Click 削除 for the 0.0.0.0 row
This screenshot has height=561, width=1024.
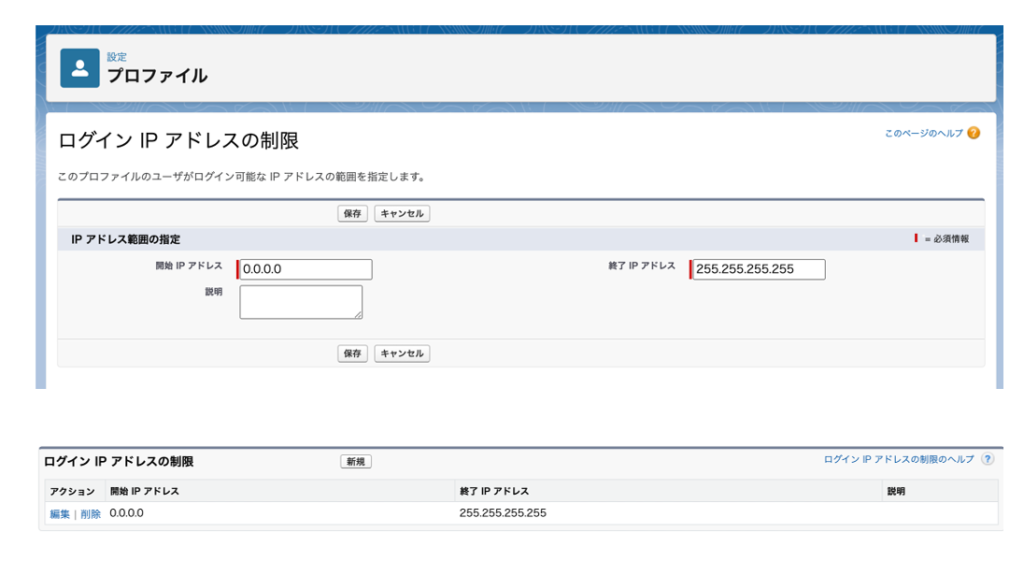[x=90, y=514]
